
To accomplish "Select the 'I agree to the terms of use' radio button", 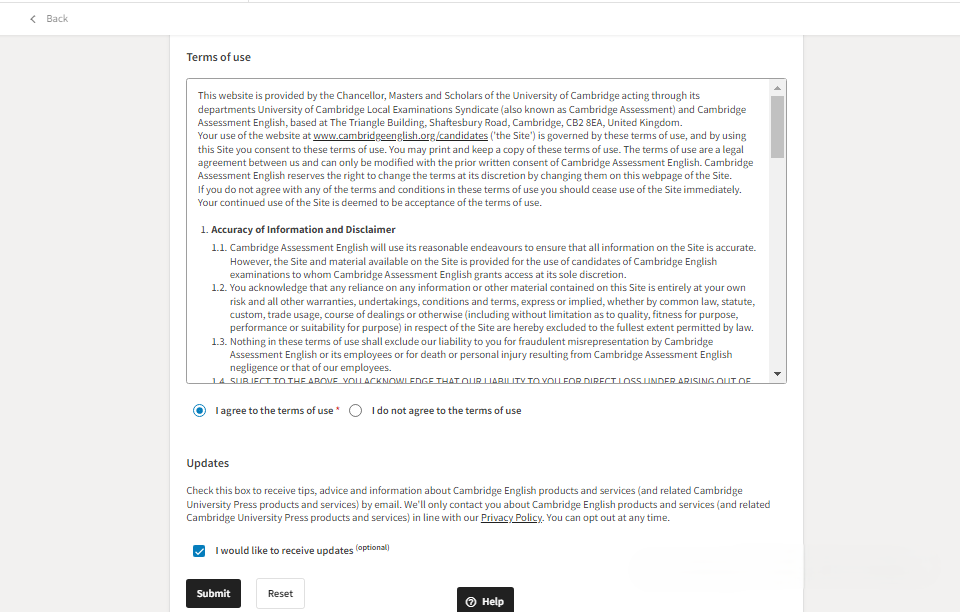I will [200, 410].
